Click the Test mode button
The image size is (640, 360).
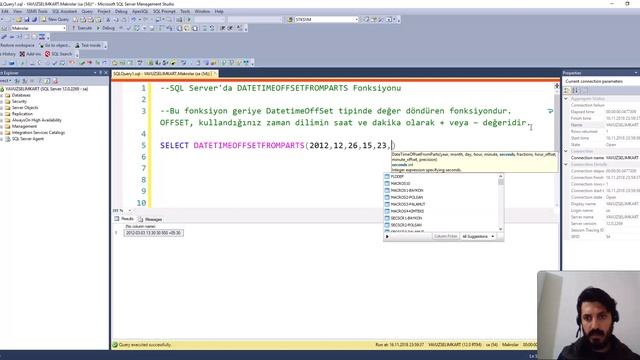point(88,45)
